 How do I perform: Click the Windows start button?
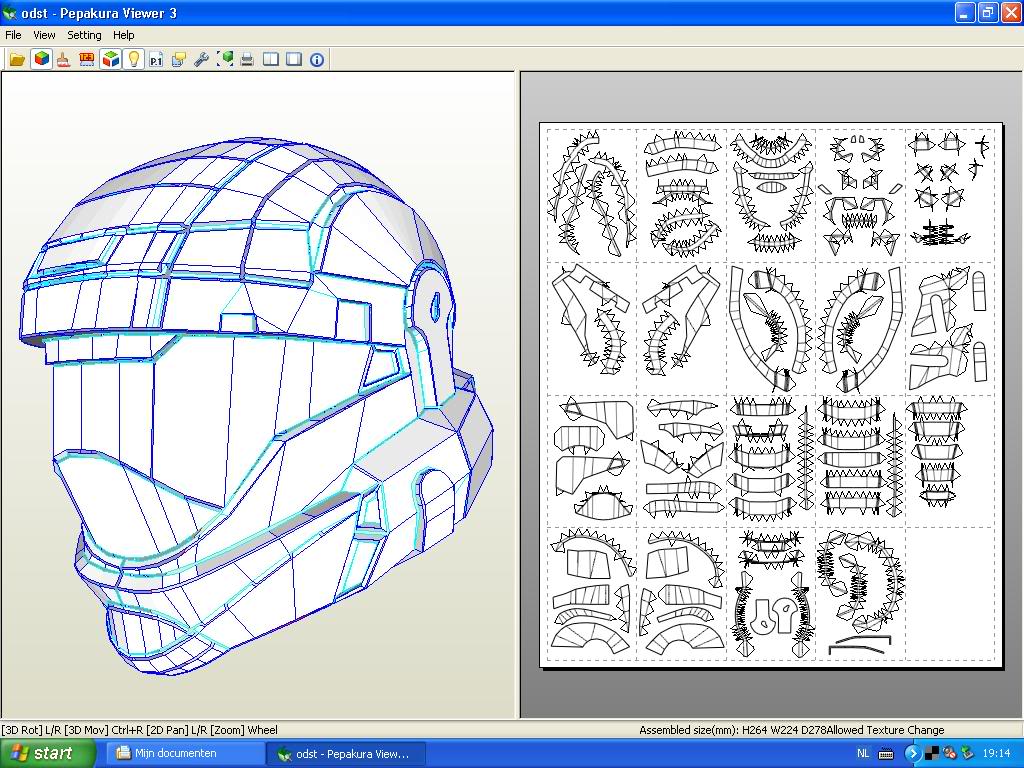42,753
